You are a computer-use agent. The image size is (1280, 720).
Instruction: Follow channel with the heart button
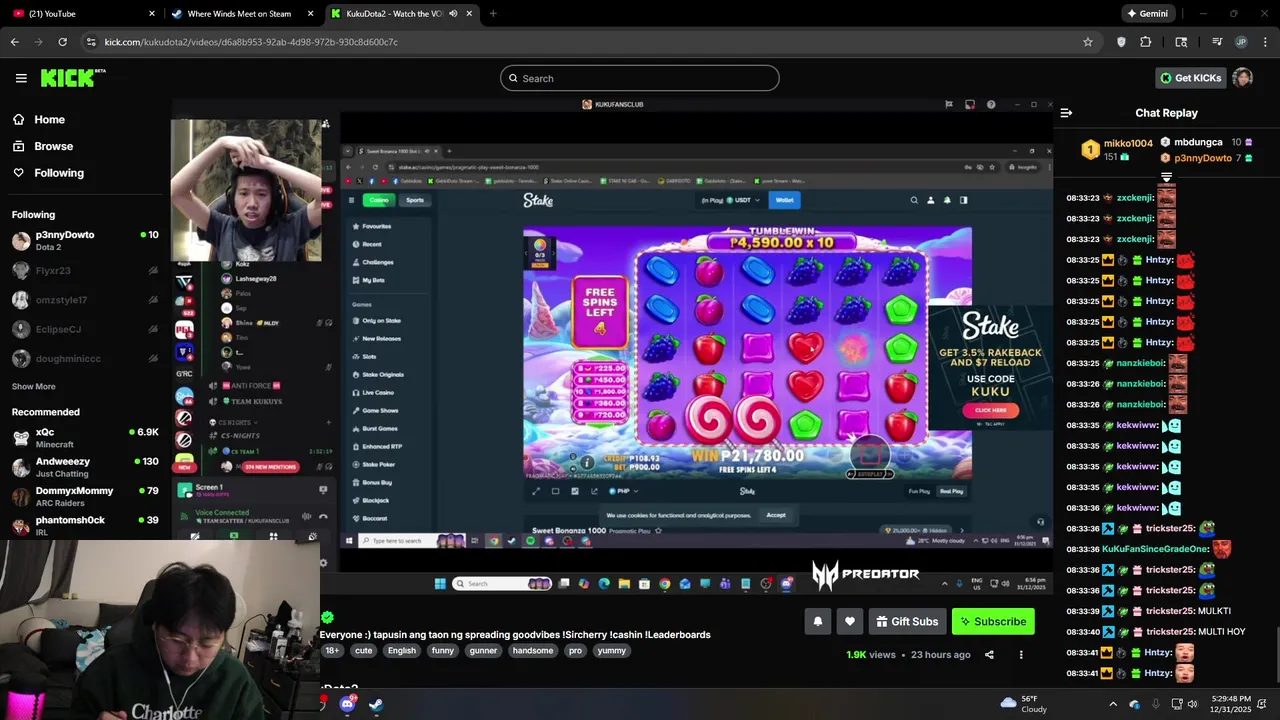coord(849,621)
